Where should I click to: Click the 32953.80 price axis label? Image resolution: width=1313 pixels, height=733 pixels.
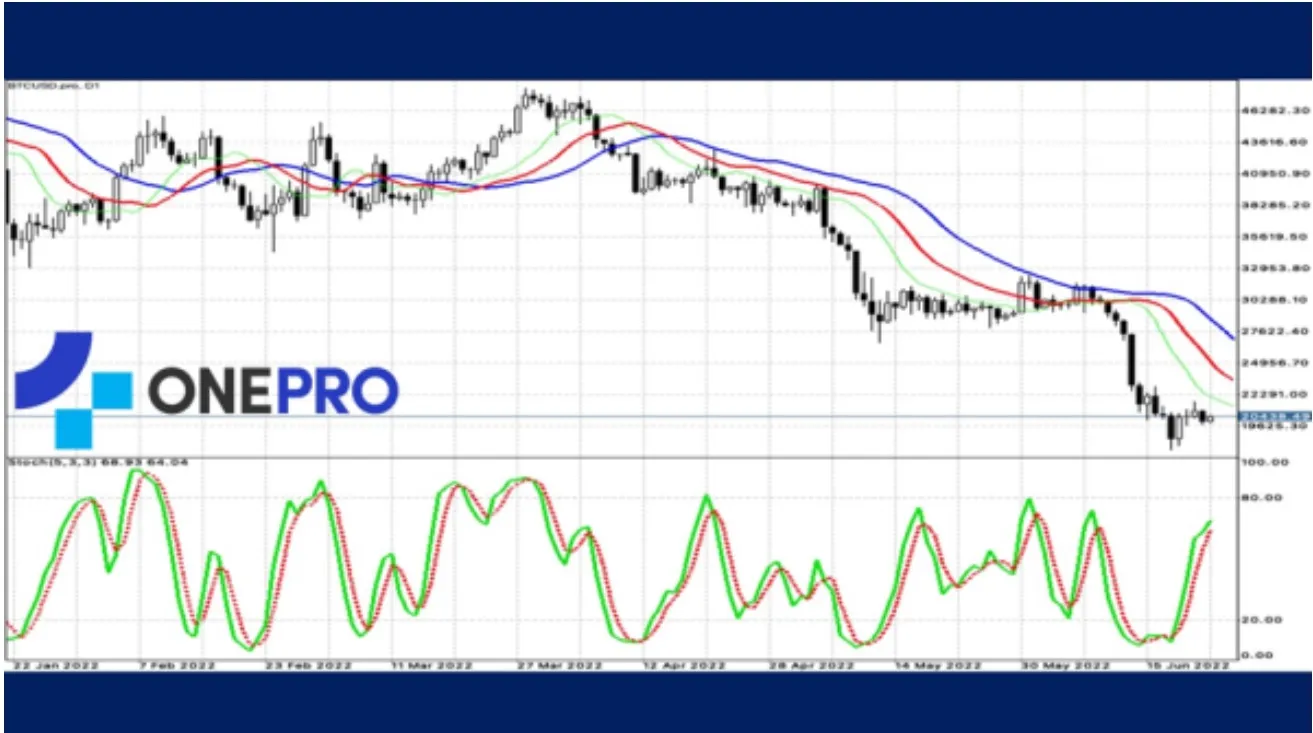click(1274, 268)
